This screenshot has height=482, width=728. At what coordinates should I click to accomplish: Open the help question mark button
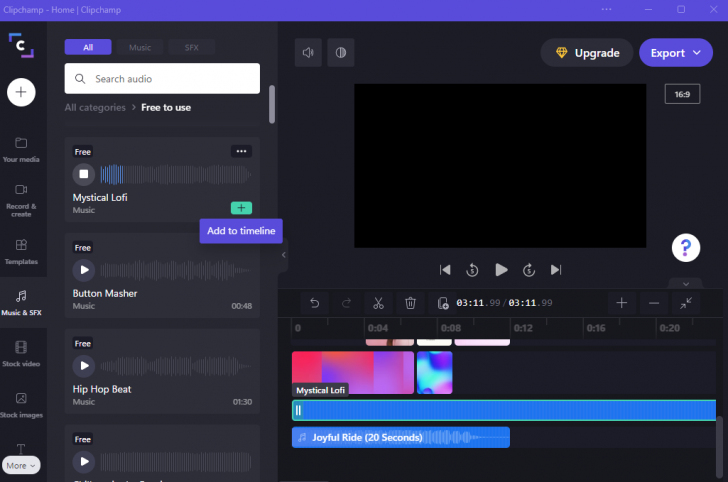pyautogui.click(x=686, y=248)
